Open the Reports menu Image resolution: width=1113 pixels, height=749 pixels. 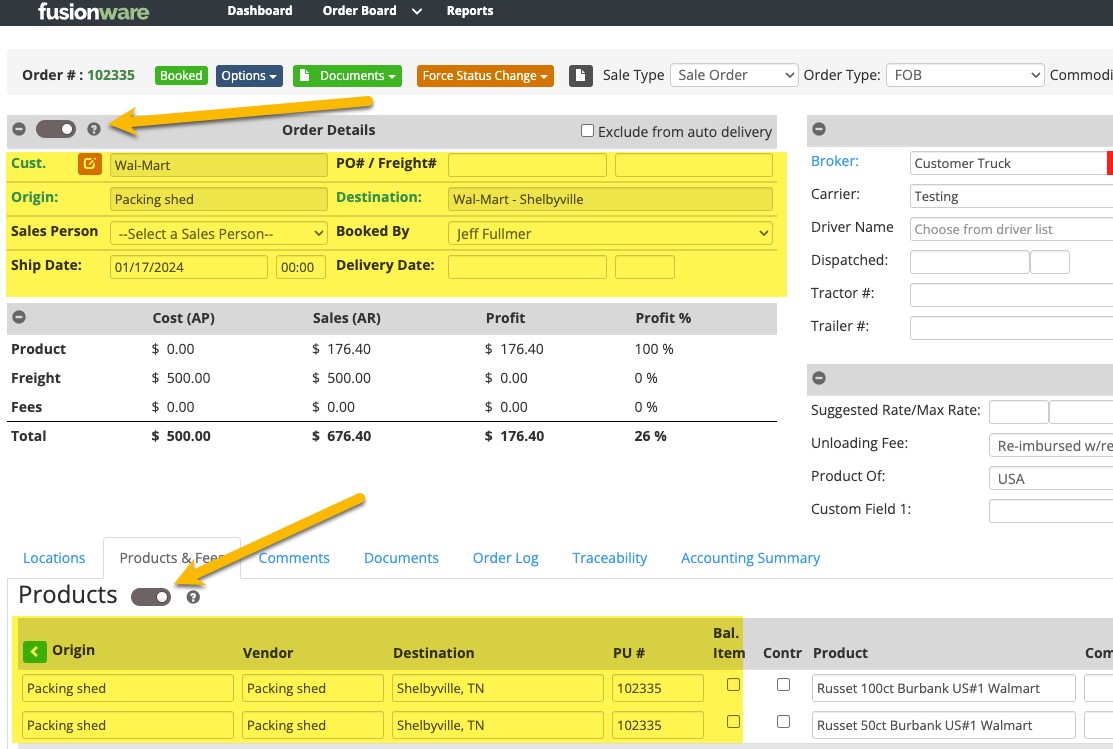click(470, 12)
